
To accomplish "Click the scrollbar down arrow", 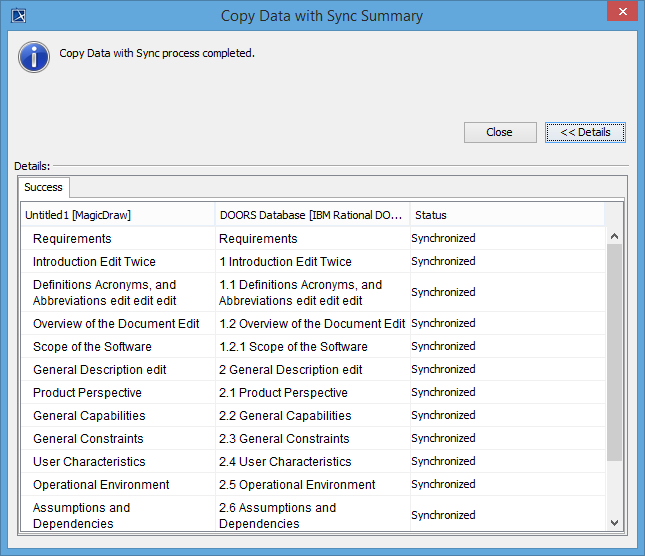I will click(614, 521).
